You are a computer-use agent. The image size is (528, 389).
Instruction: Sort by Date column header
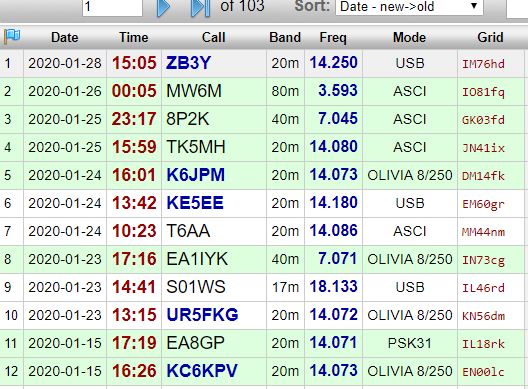click(x=65, y=37)
